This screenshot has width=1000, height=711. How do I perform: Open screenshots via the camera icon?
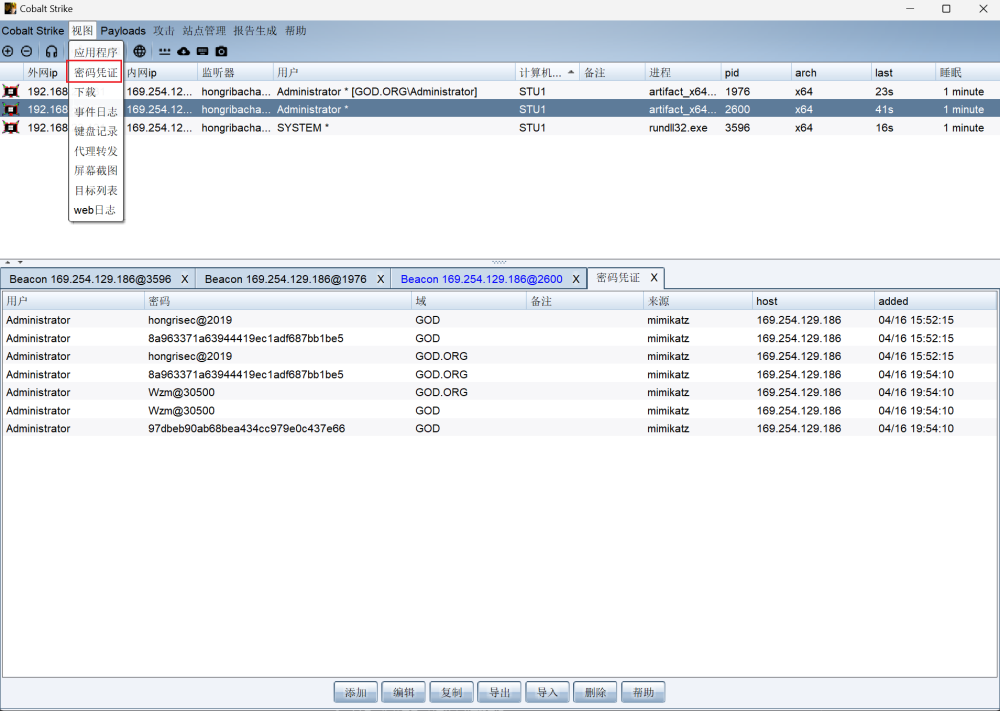pos(221,51)
